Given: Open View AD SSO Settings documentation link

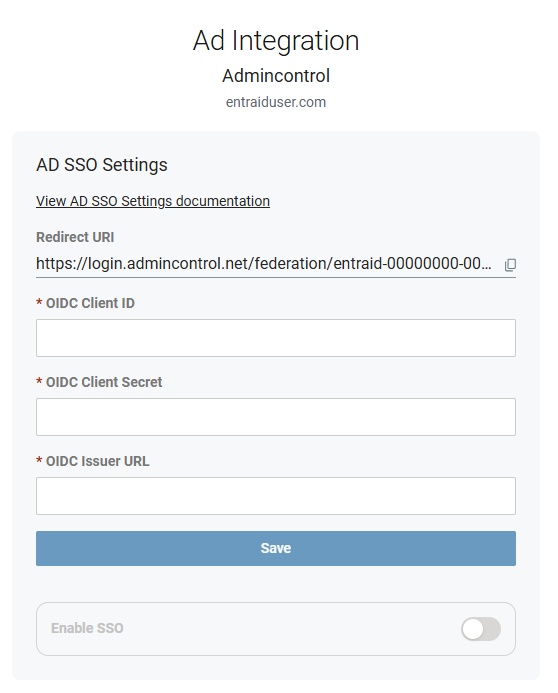Looking at the screenshot, I should pyautogui.click(x=153, y=201).
